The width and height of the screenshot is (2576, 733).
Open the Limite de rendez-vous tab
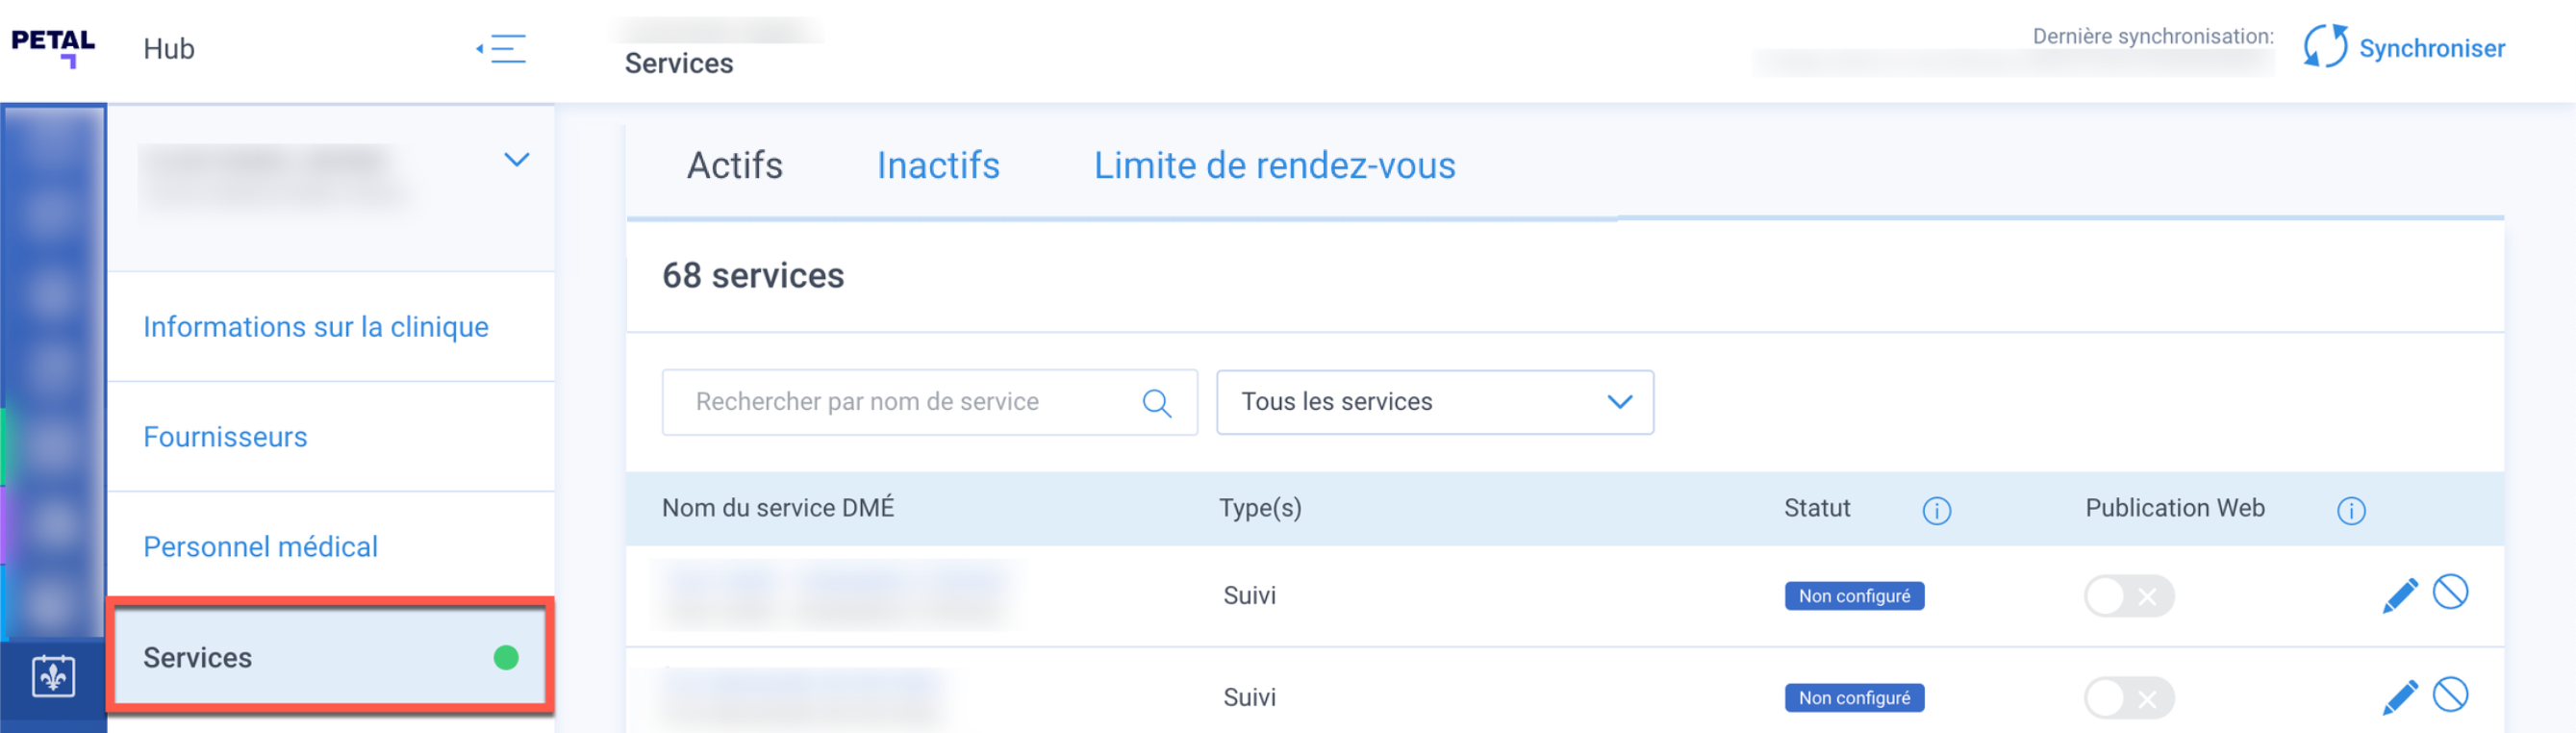(x=1274, y=166)
